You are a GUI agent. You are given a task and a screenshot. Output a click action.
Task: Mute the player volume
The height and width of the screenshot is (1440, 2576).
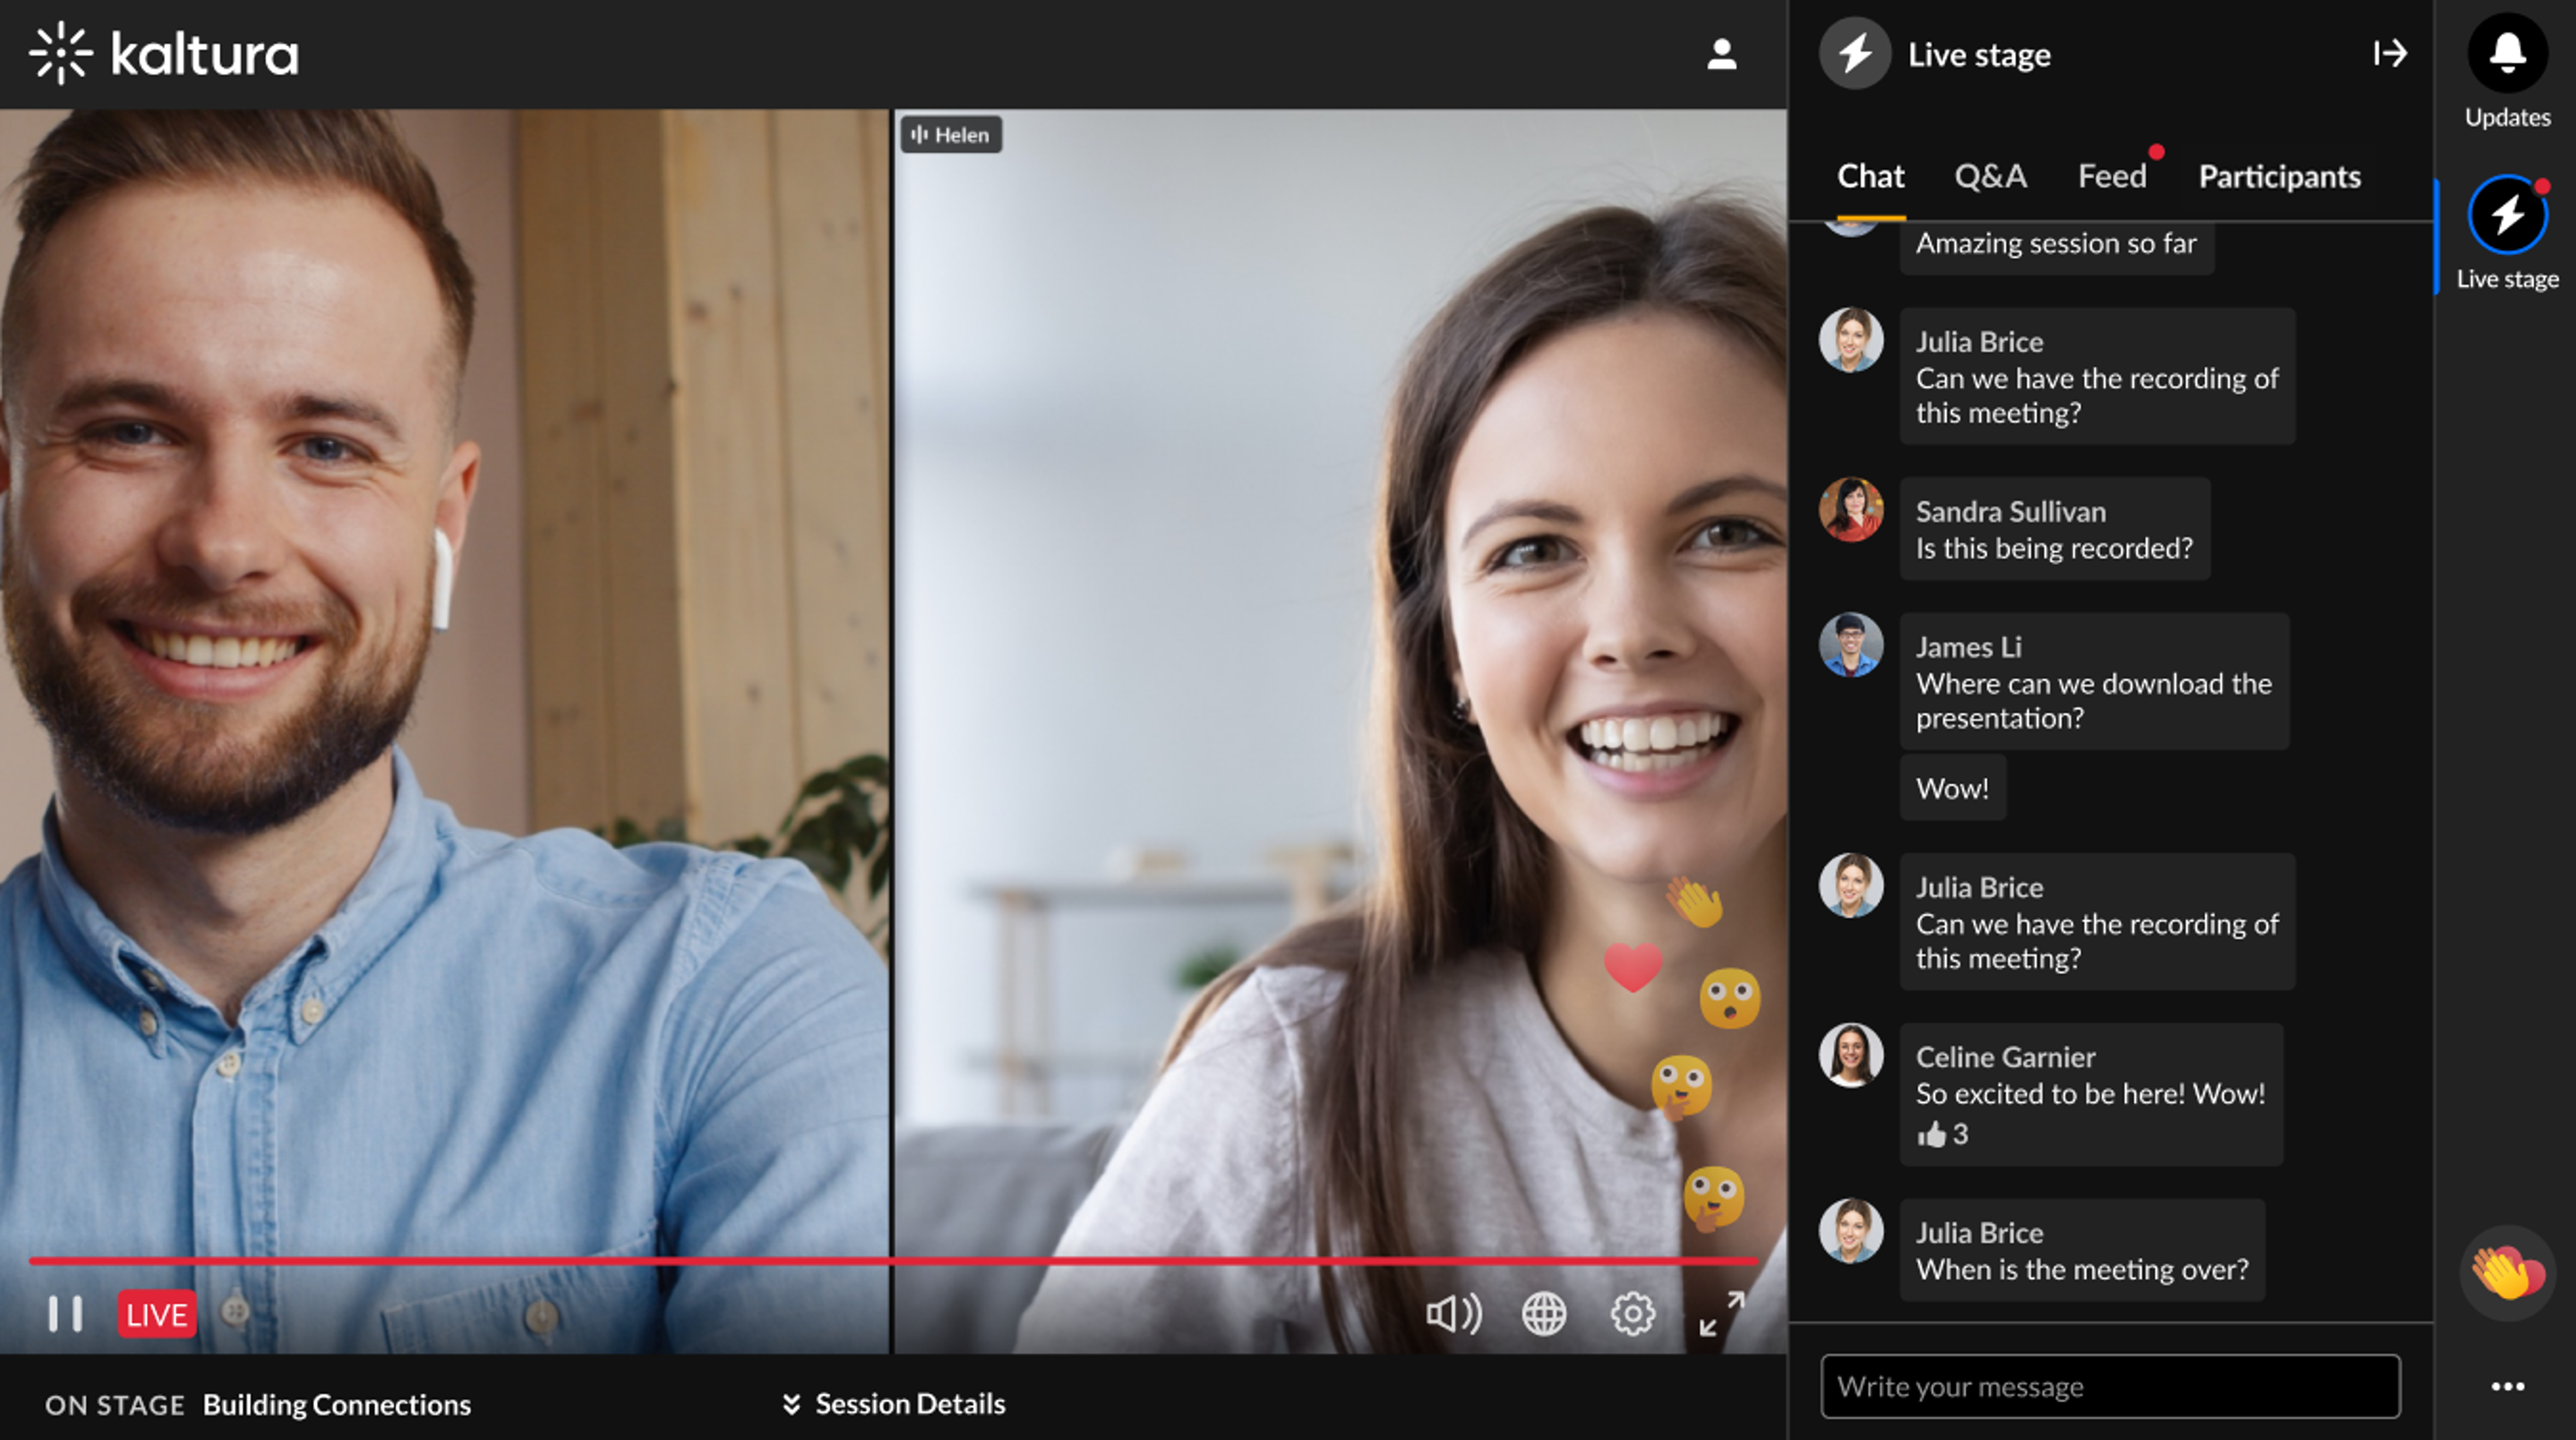[x=1453, y=1314]
